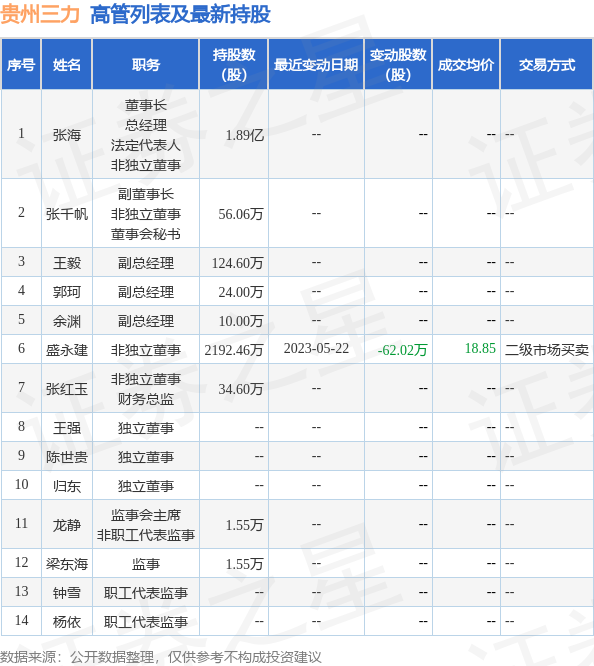Click the 法定代表人 position text
This screenshot has height=666, width=594.
click(146, 145)
